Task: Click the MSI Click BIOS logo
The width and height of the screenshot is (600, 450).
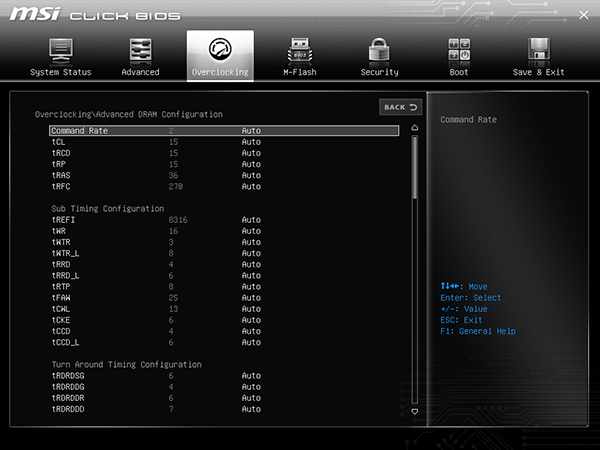Action: coord(95,15)
